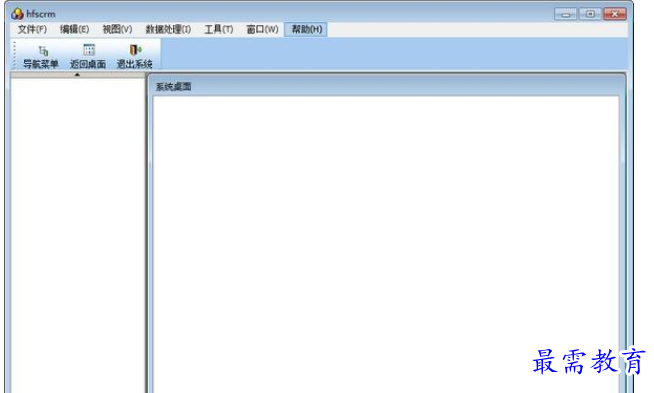This screenshot has width=654, height=393.
Task: Open the 文件(F) menu
Action: coord(32,29)
